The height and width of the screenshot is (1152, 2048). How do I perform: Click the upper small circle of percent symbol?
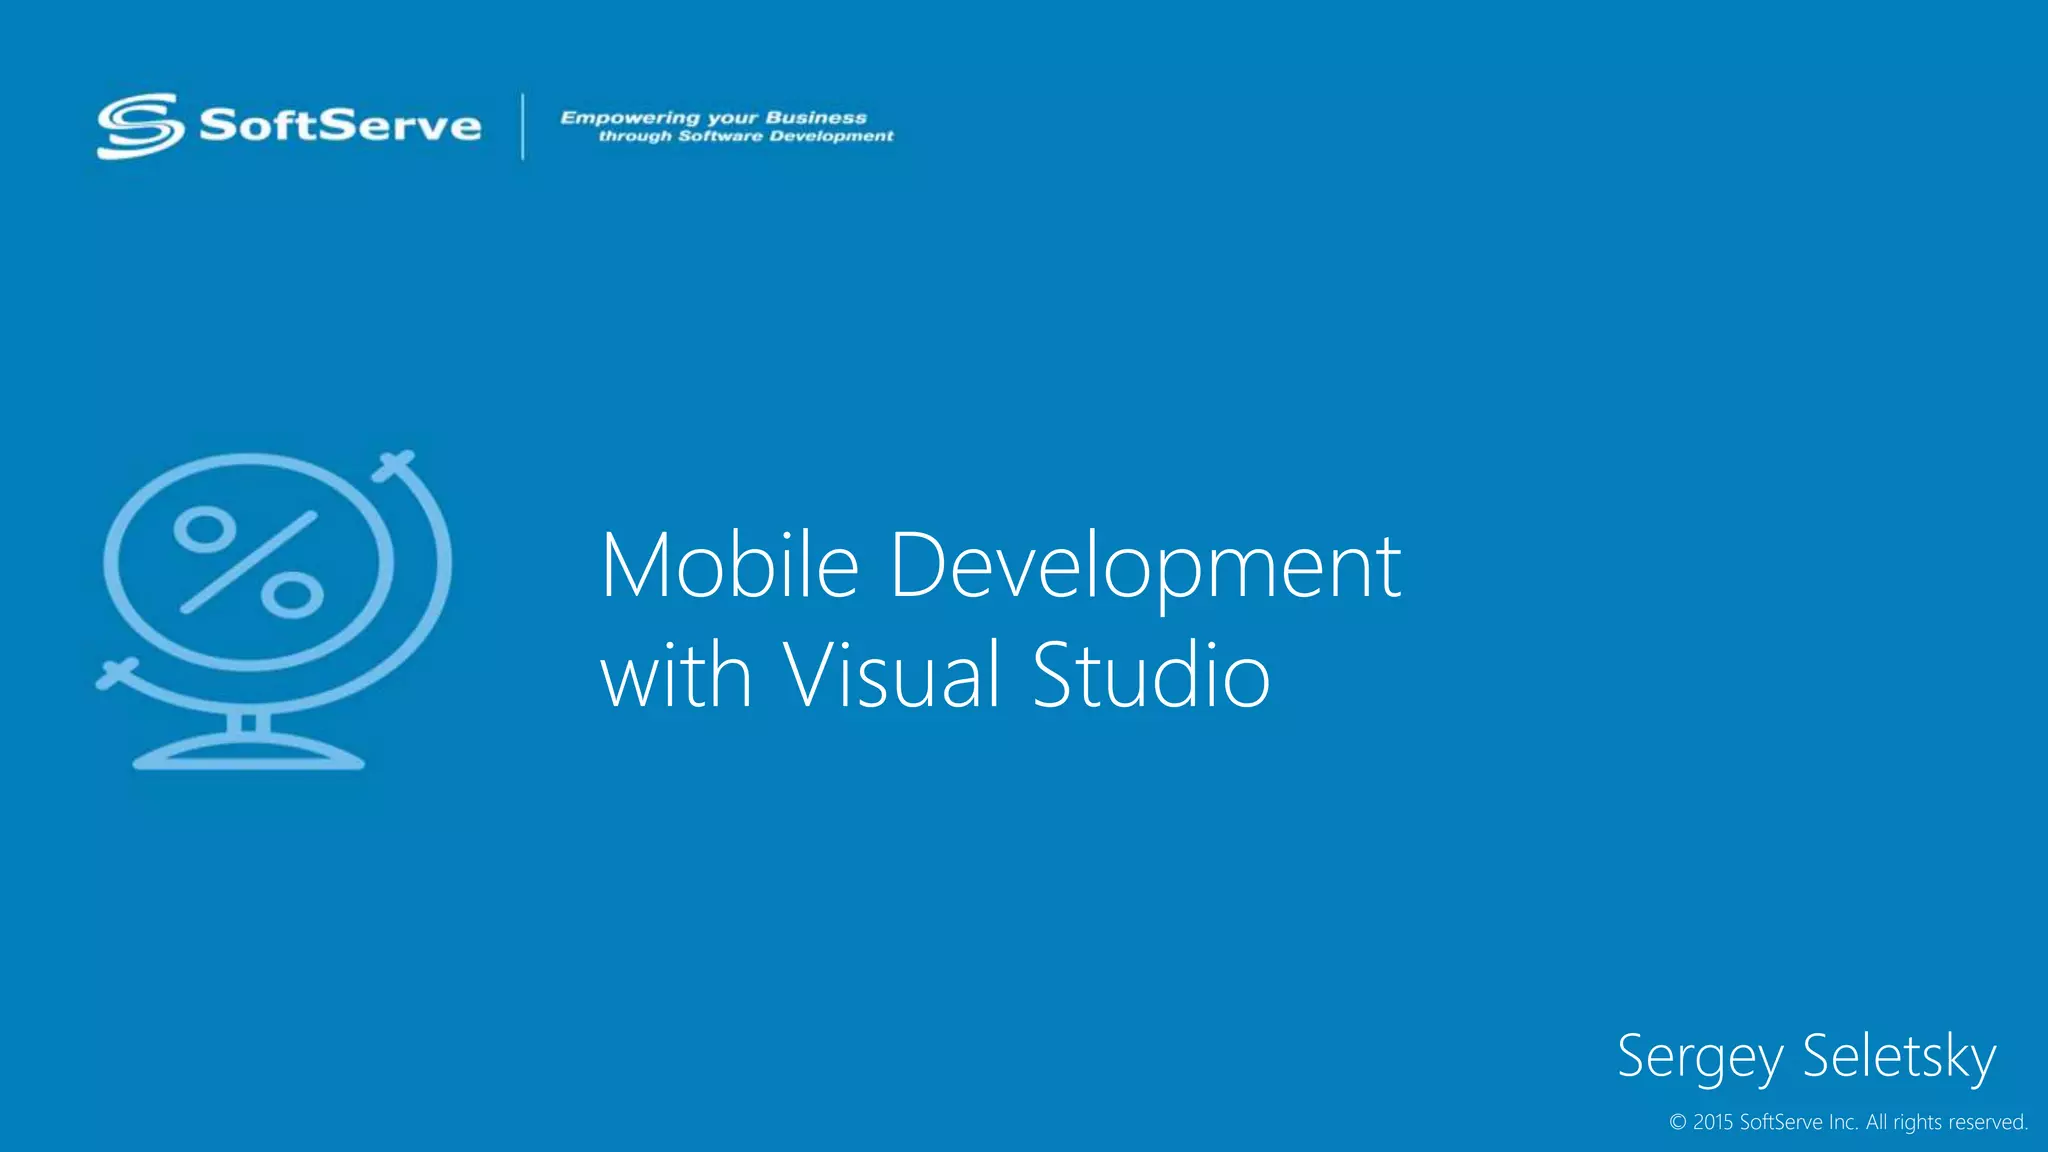click(x=205, y=530)
